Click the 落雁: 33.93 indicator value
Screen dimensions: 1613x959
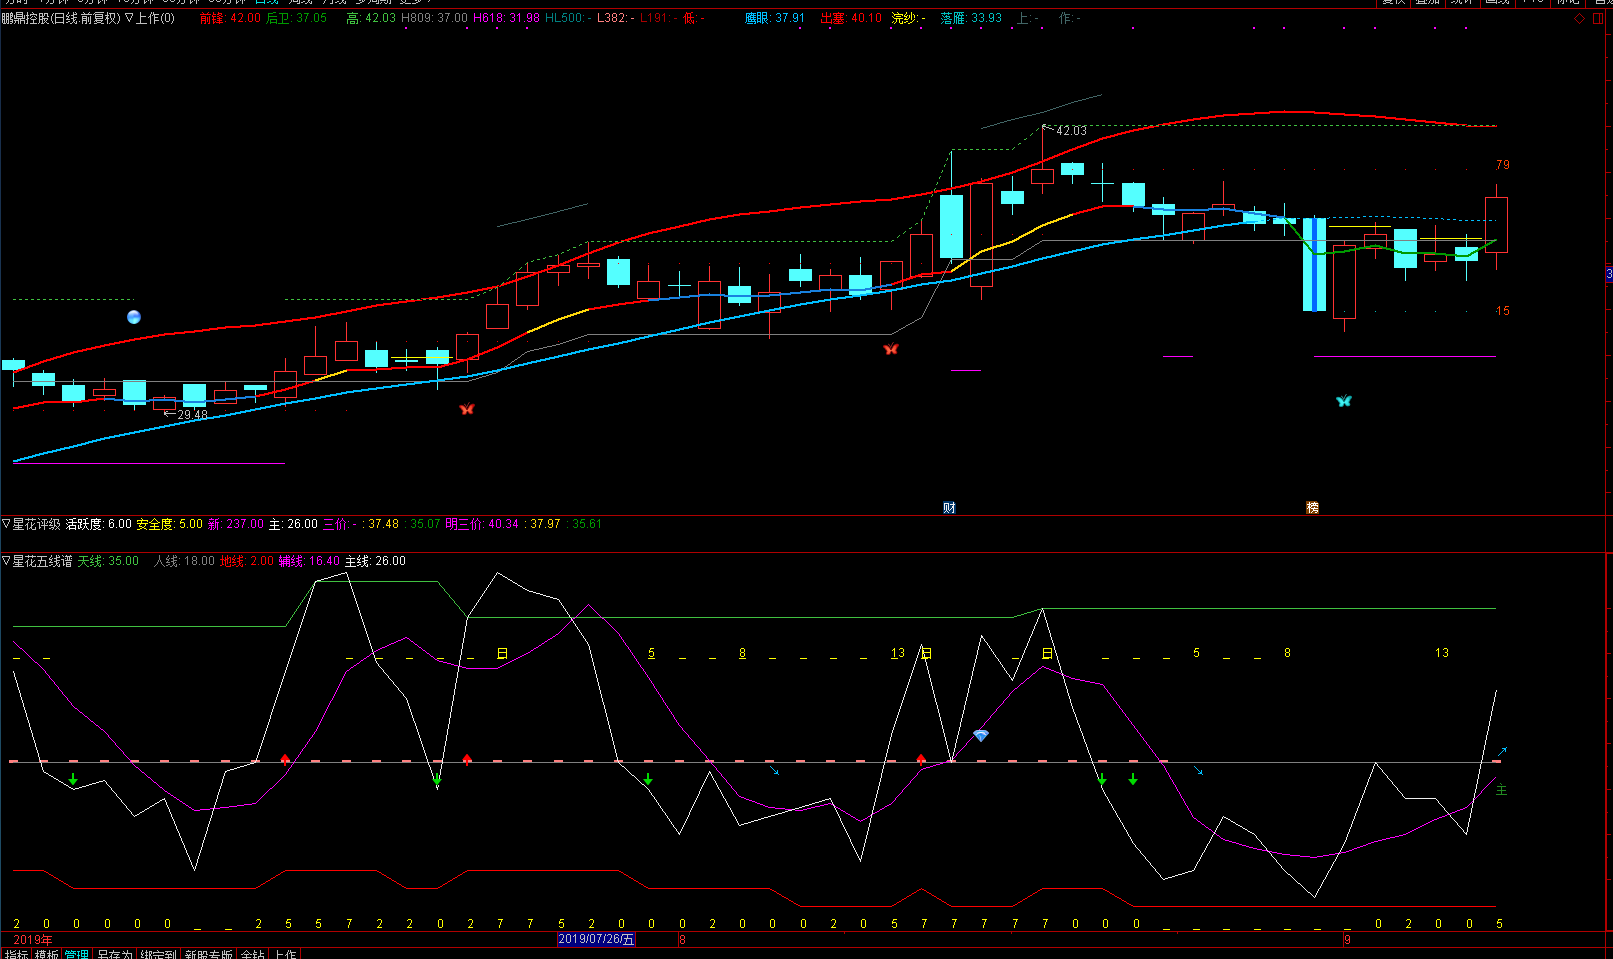971,18
